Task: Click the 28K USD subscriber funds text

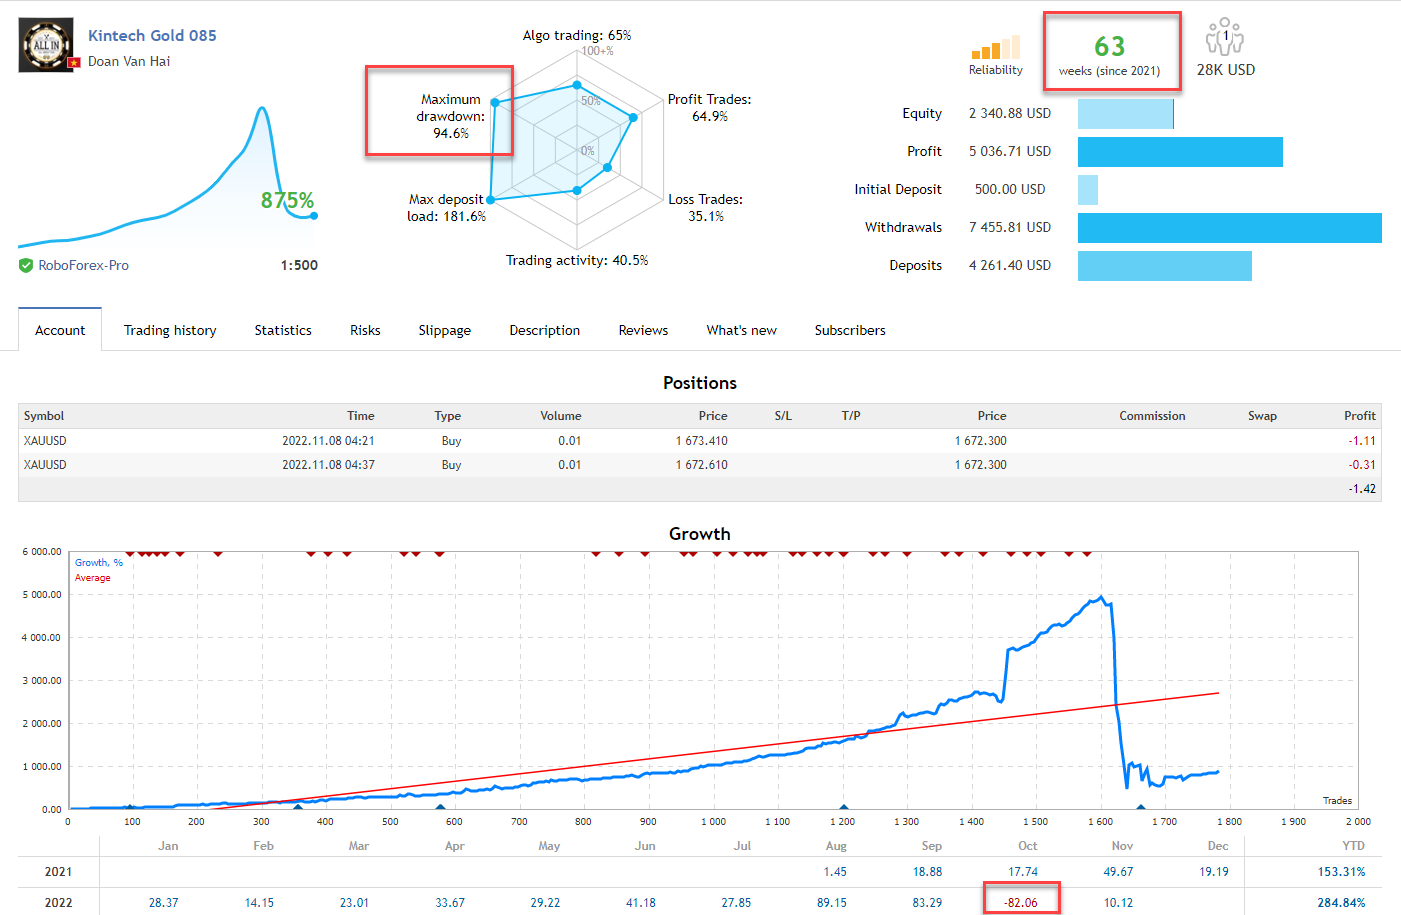Action: [x=1226, y=70]
